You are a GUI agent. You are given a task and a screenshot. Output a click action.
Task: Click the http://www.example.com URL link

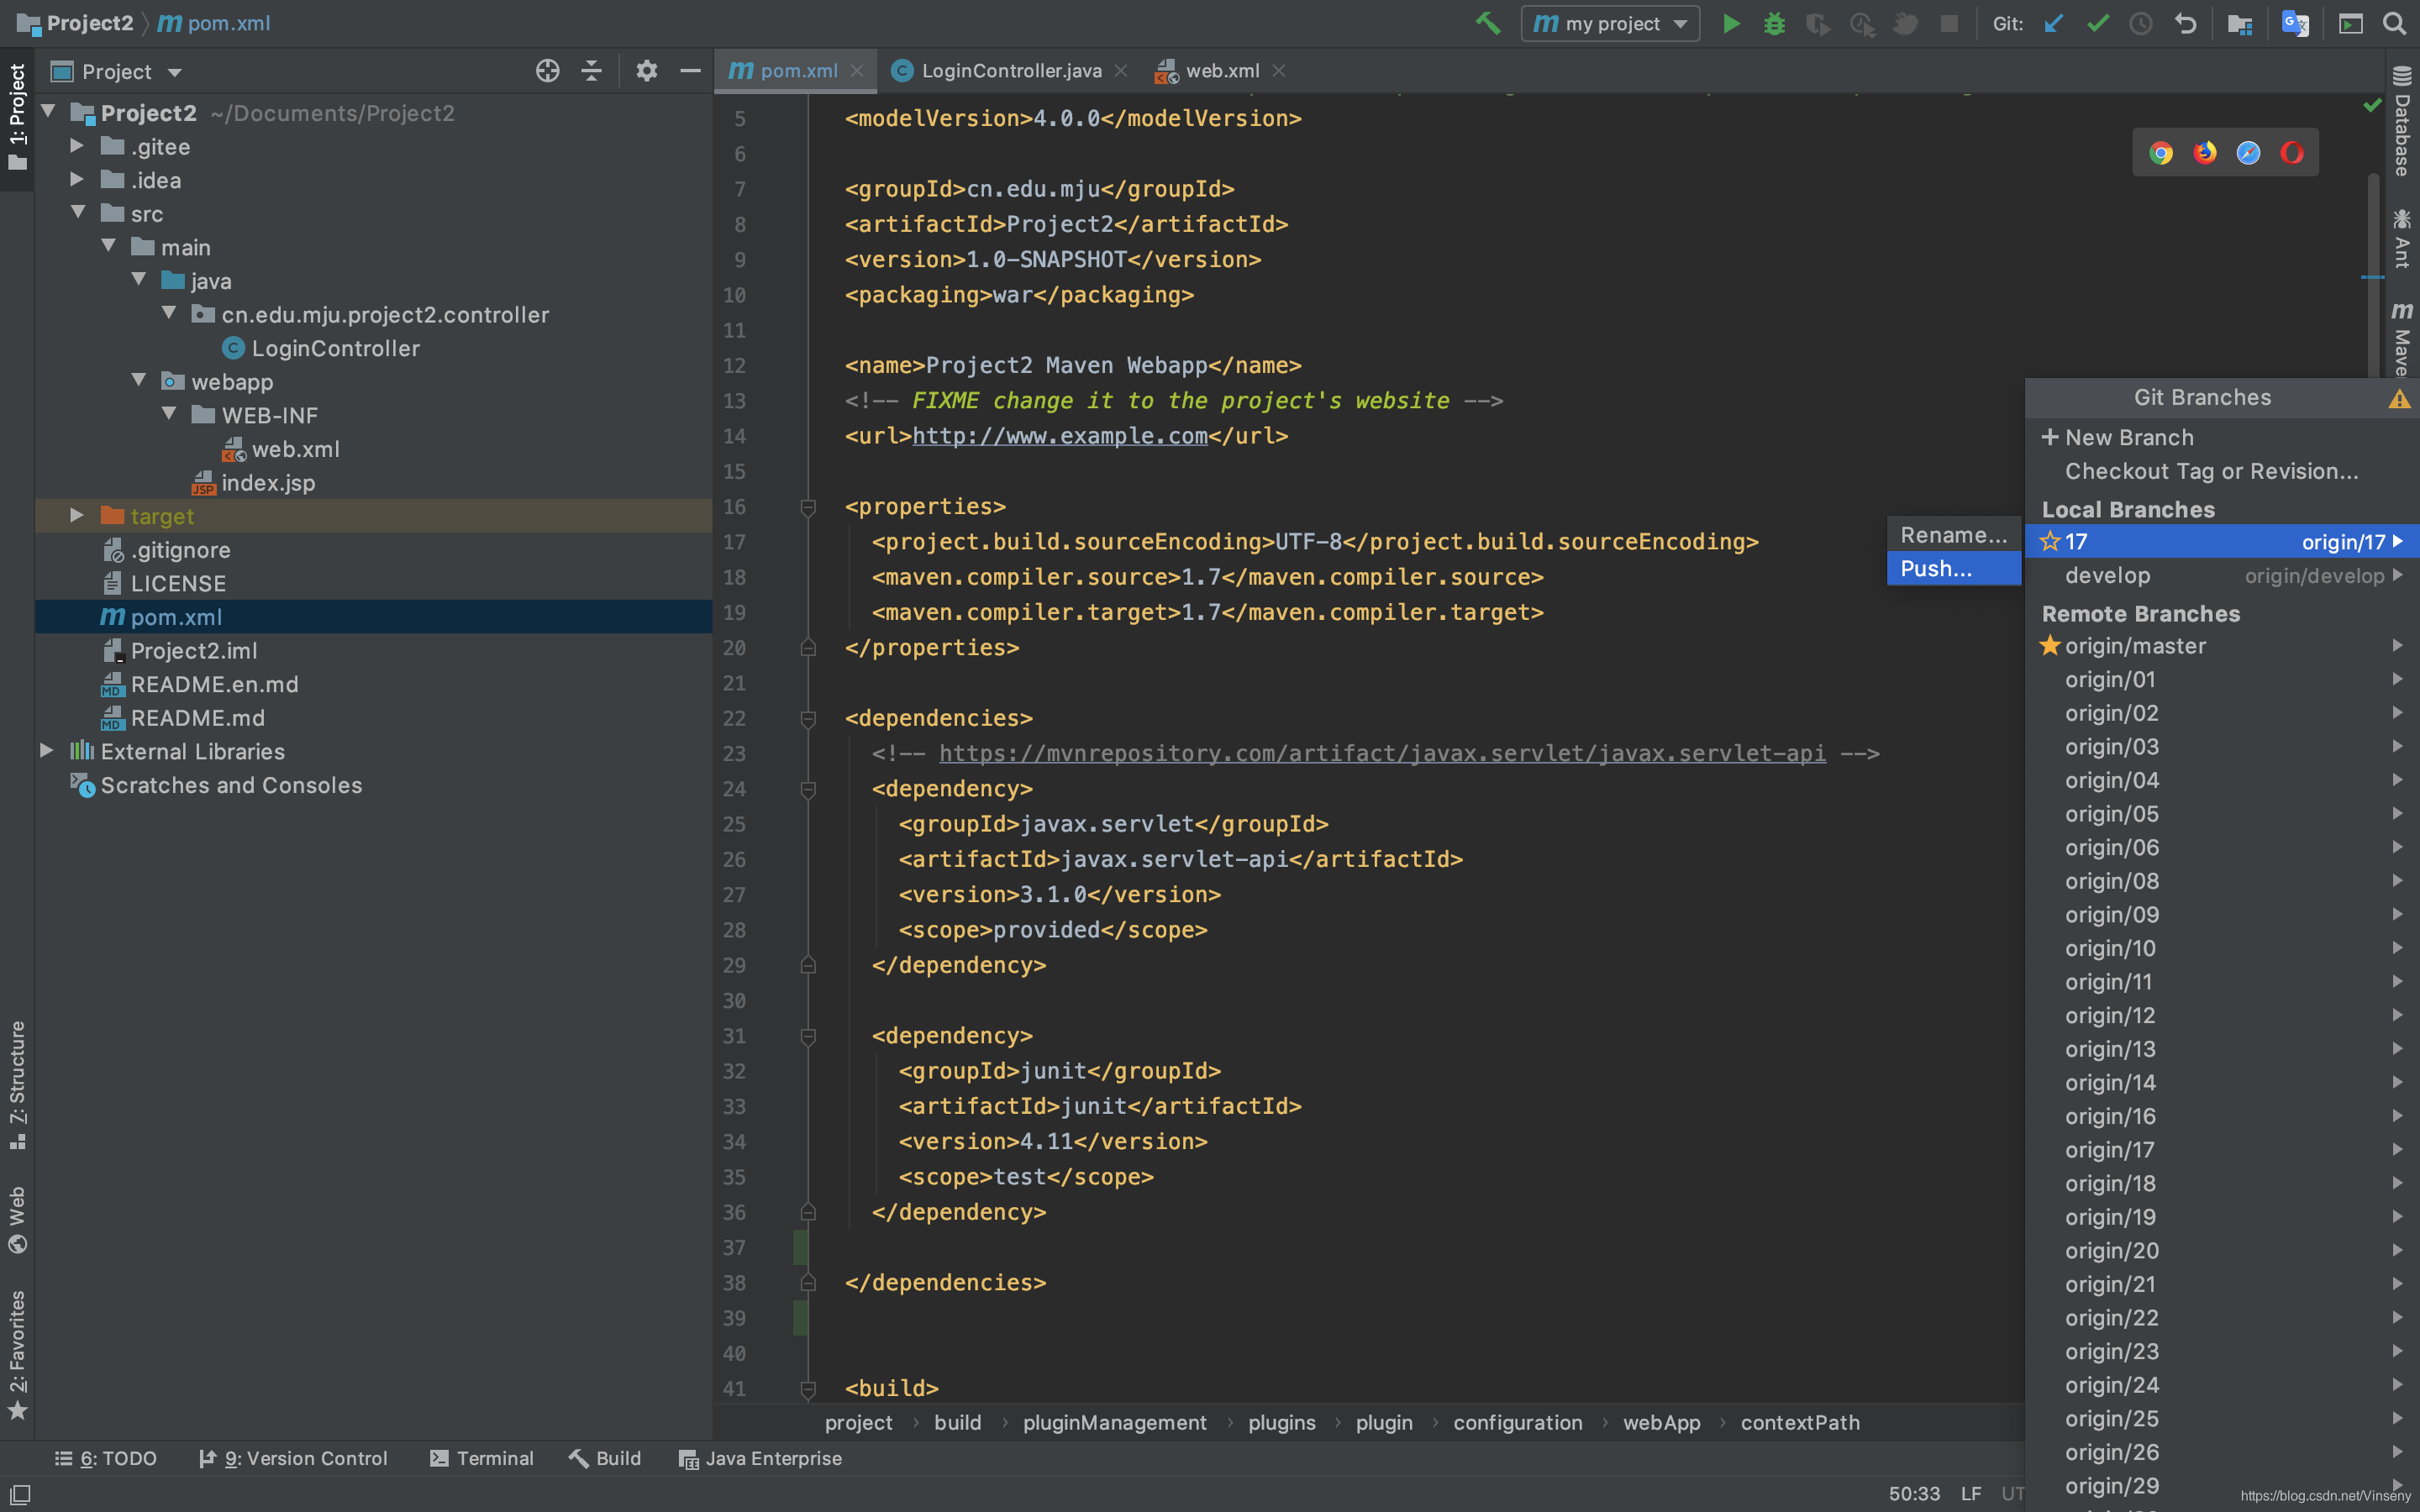point(1061,433)
